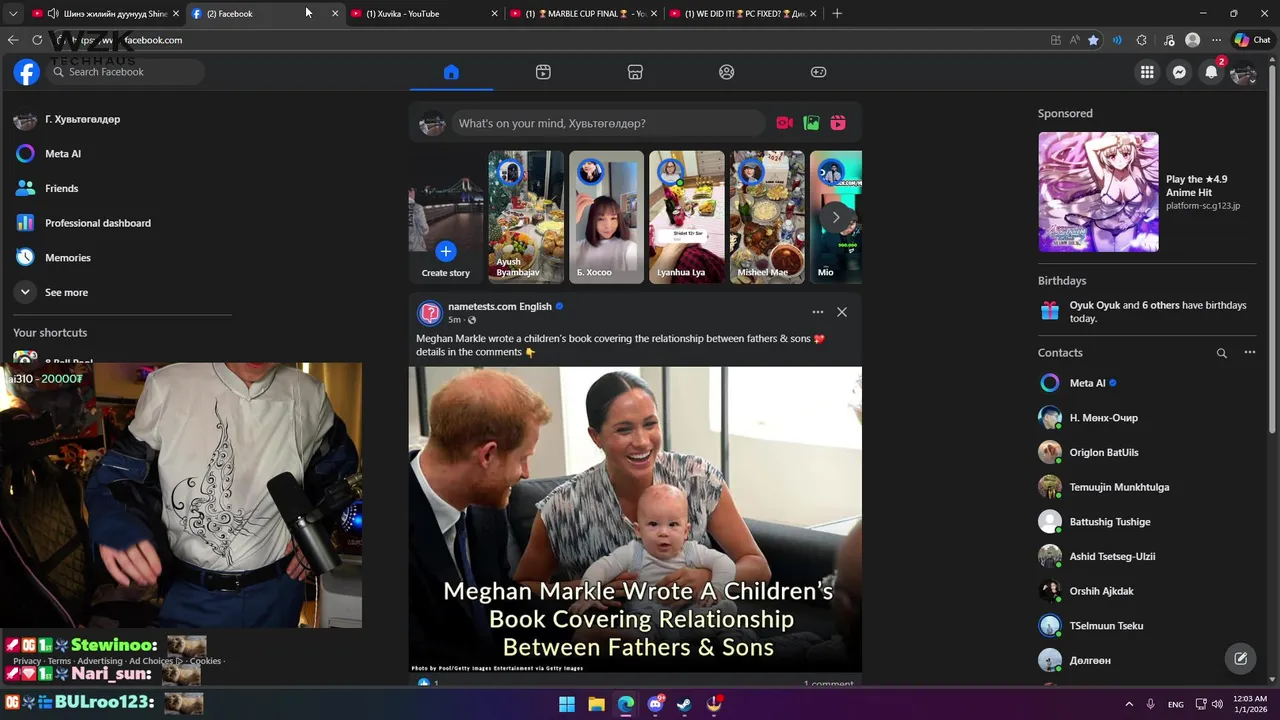Image resolution: width=1280 pixels, height=720 pixels.
Task: Create a new story
Action: click(446, 217)
